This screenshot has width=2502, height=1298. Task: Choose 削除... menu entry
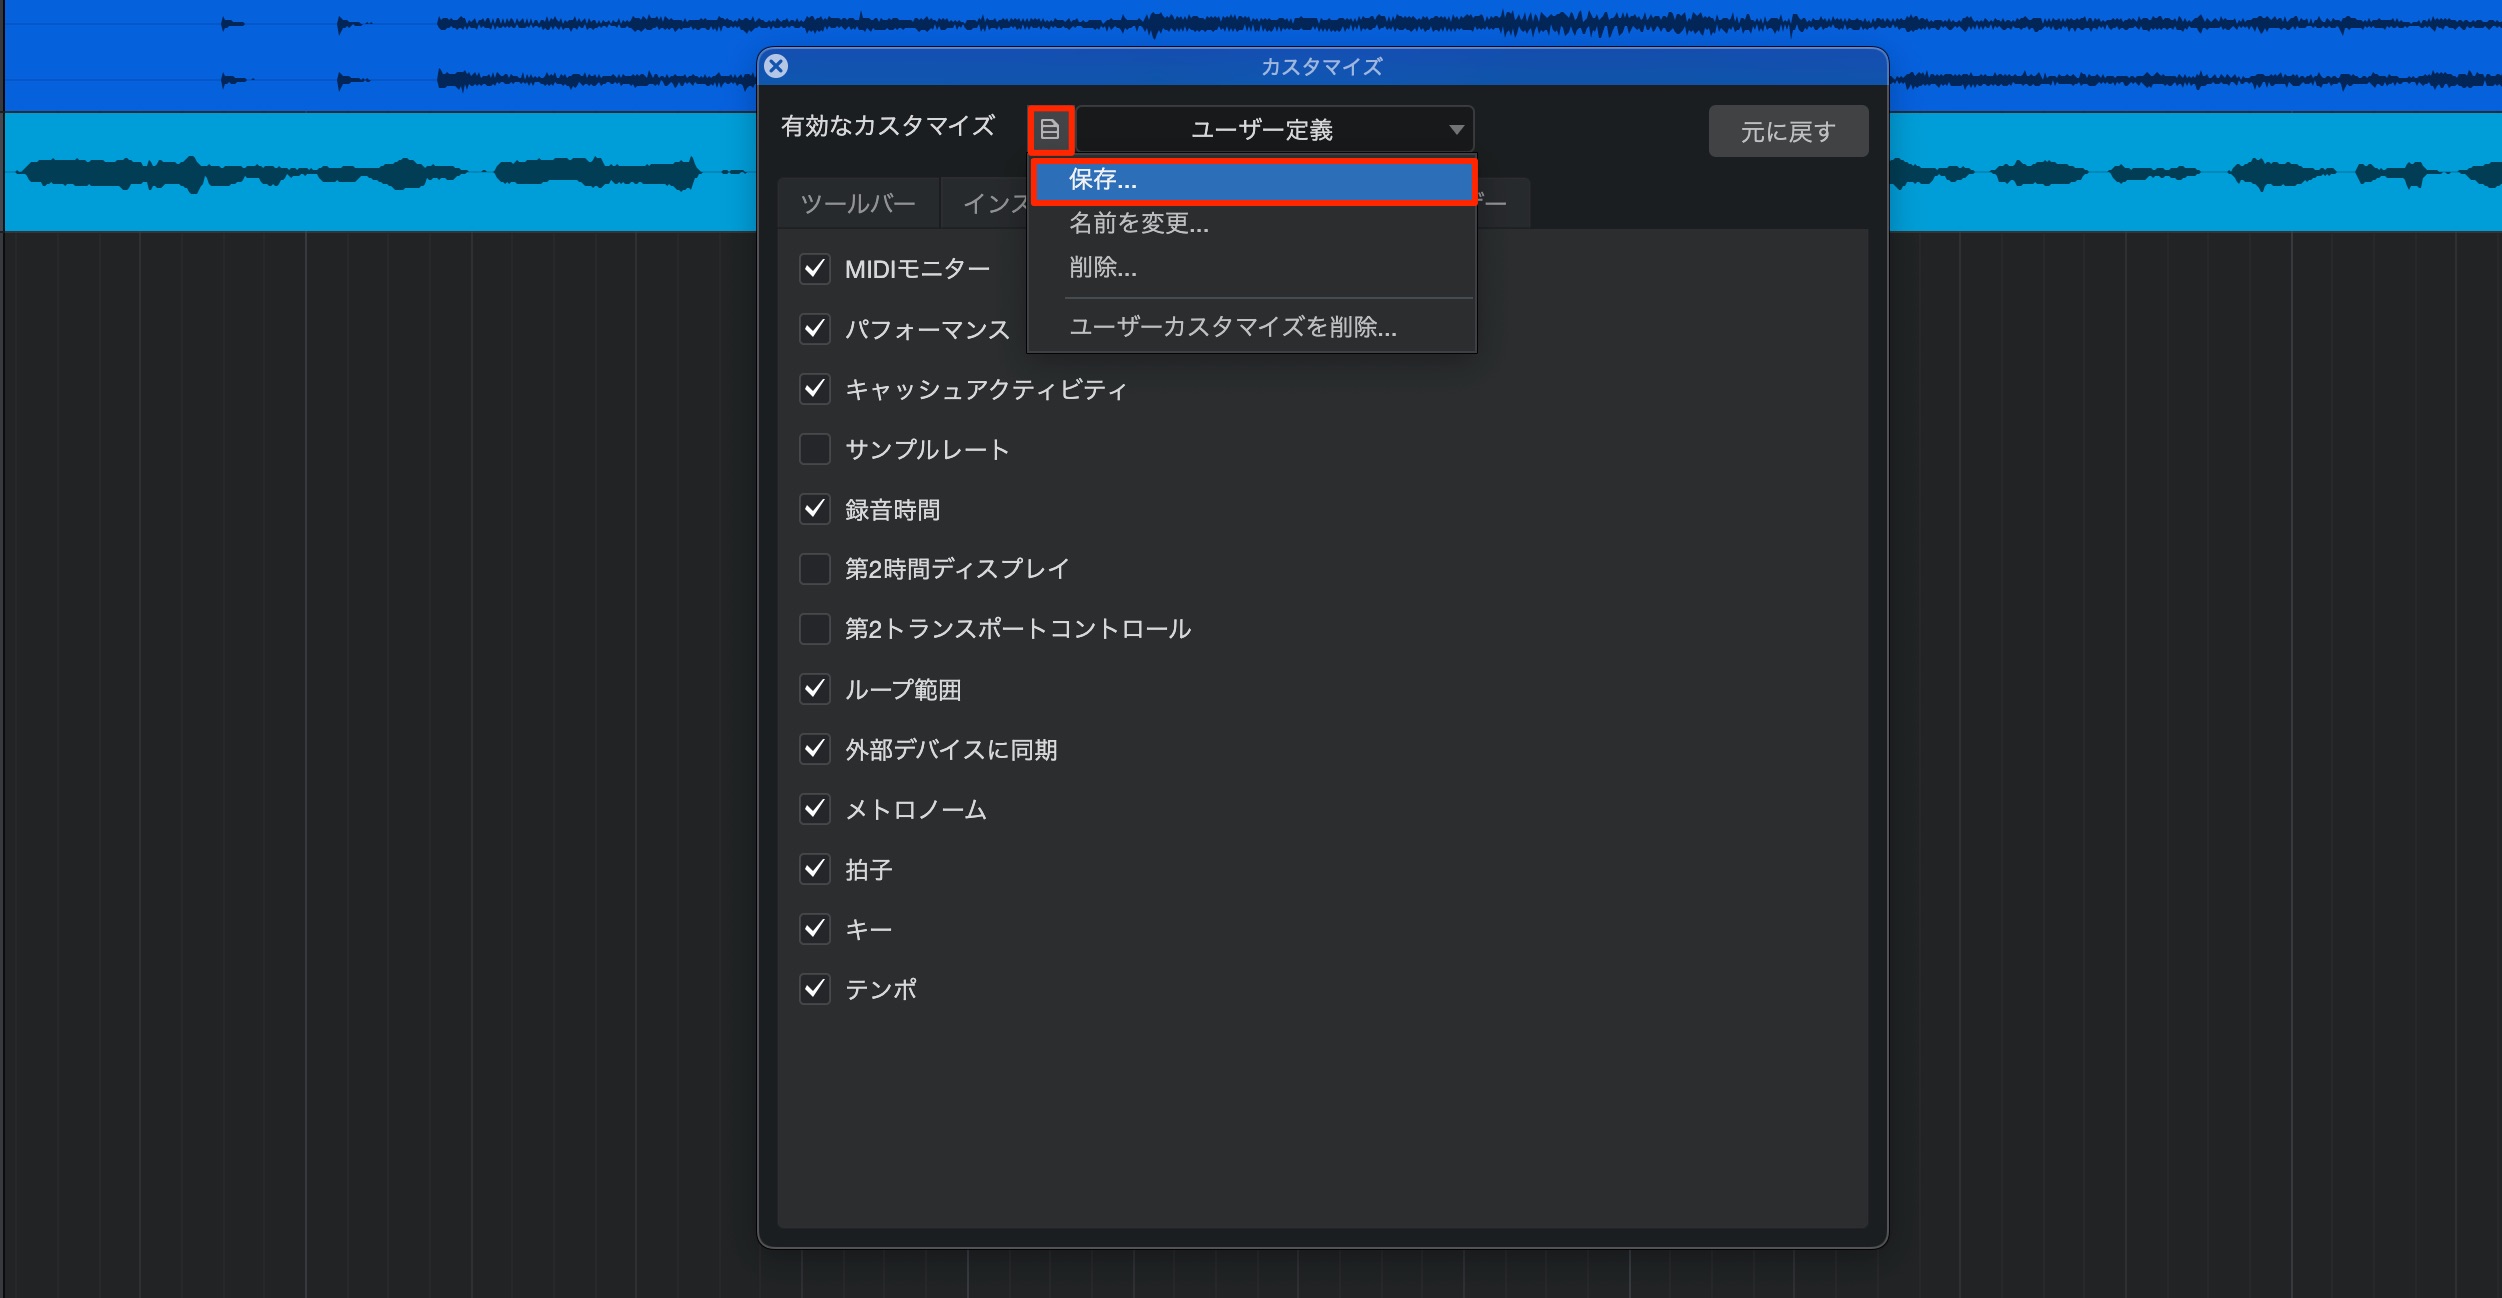pyautogui.click(x=1253, y=267)
